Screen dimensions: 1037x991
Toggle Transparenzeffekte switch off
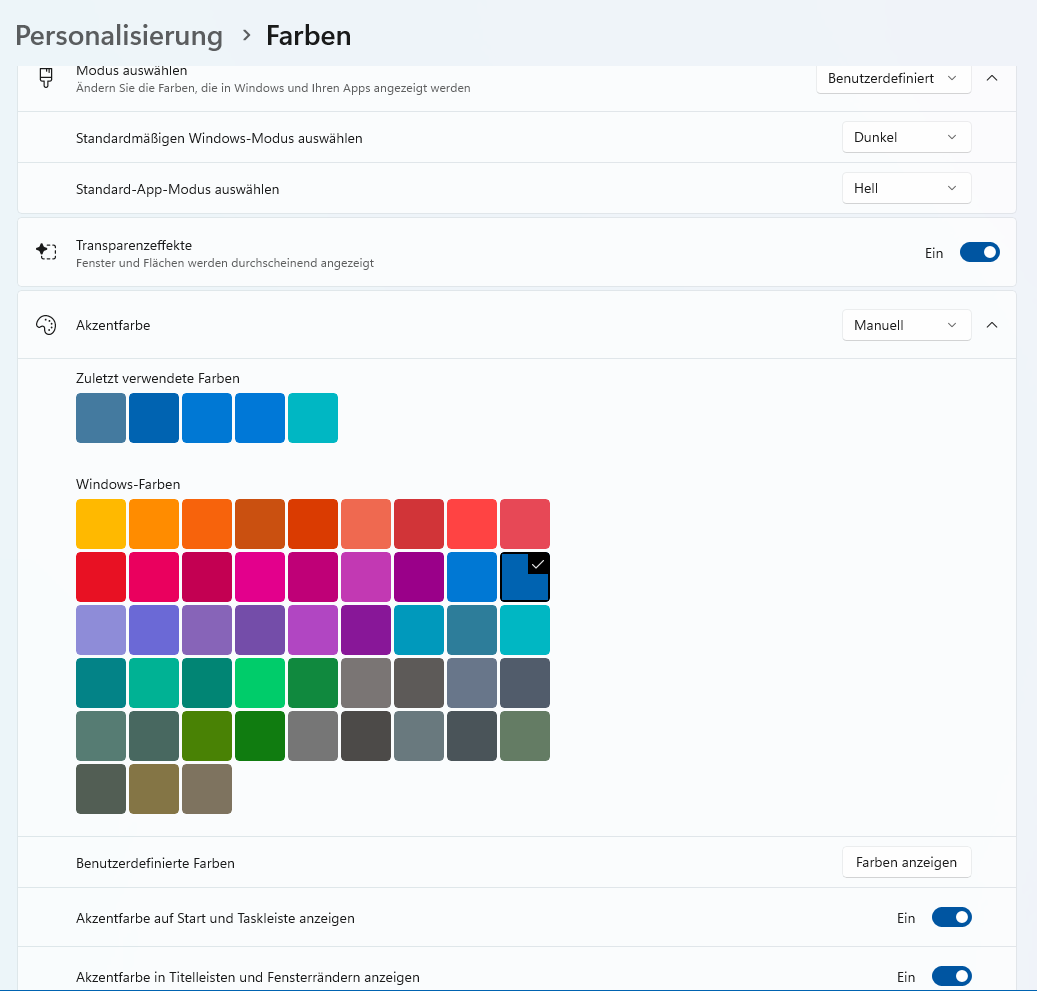[979, 253]
